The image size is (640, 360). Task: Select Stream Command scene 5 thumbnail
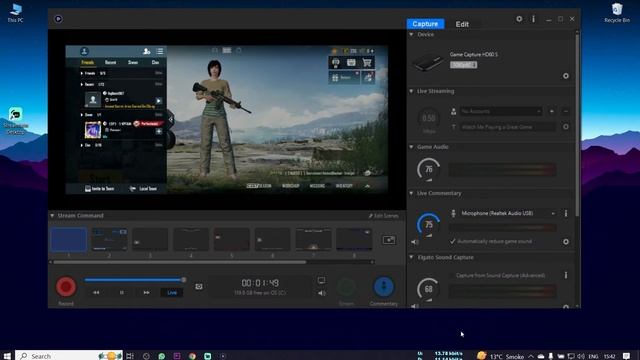pos(232,240)
